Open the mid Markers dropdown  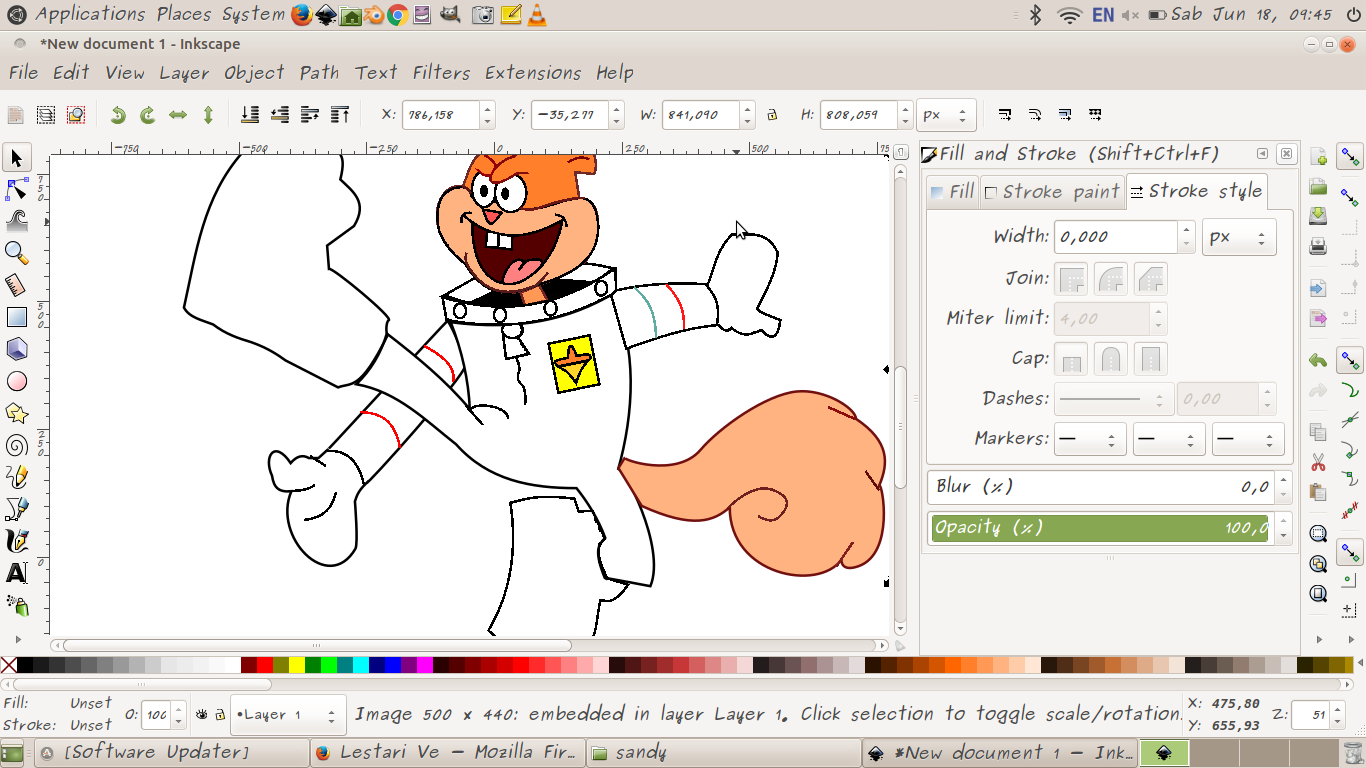(1169, 439)
